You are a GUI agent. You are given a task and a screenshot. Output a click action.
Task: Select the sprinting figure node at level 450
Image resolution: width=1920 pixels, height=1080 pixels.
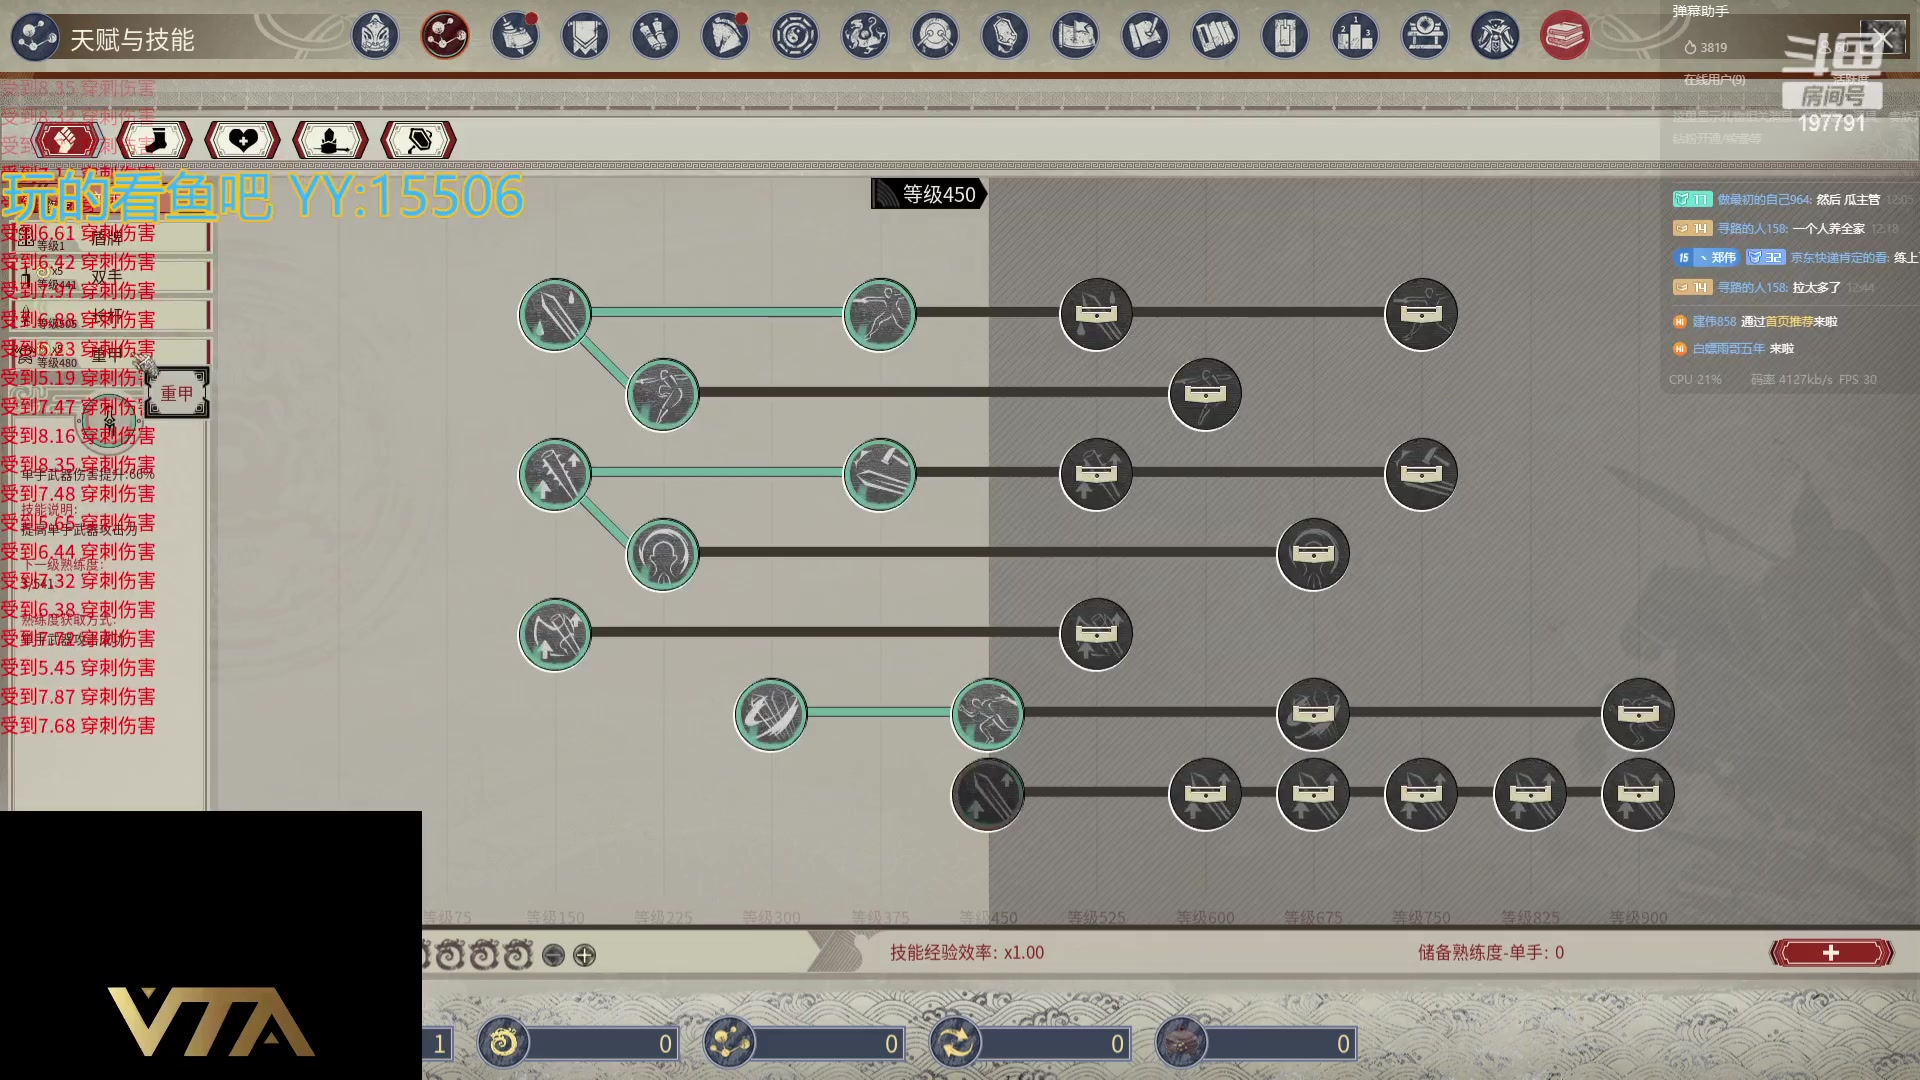(988, 714)
